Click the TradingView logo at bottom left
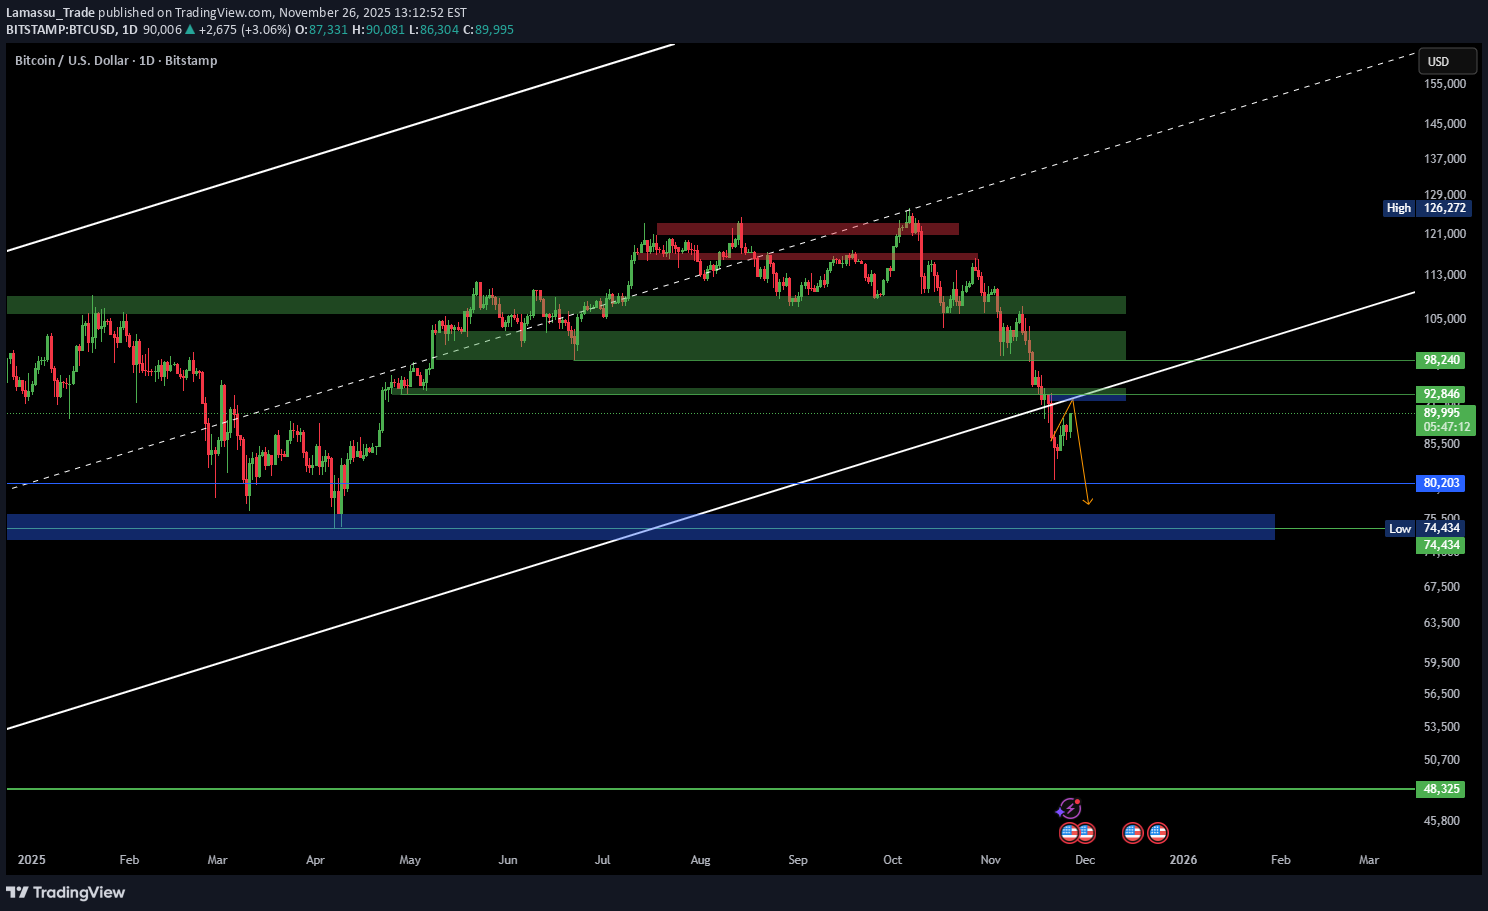Screen dimensions: 1488x911 pos(66,892)
